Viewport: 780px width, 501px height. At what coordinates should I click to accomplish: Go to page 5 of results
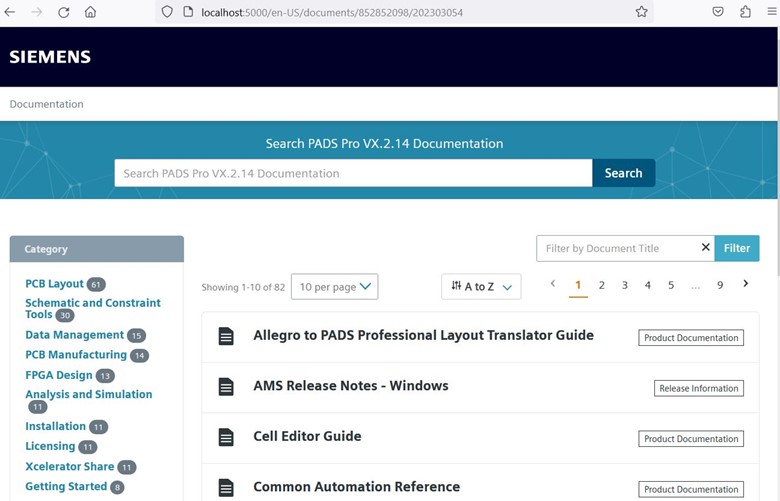[x=671, y=285]
